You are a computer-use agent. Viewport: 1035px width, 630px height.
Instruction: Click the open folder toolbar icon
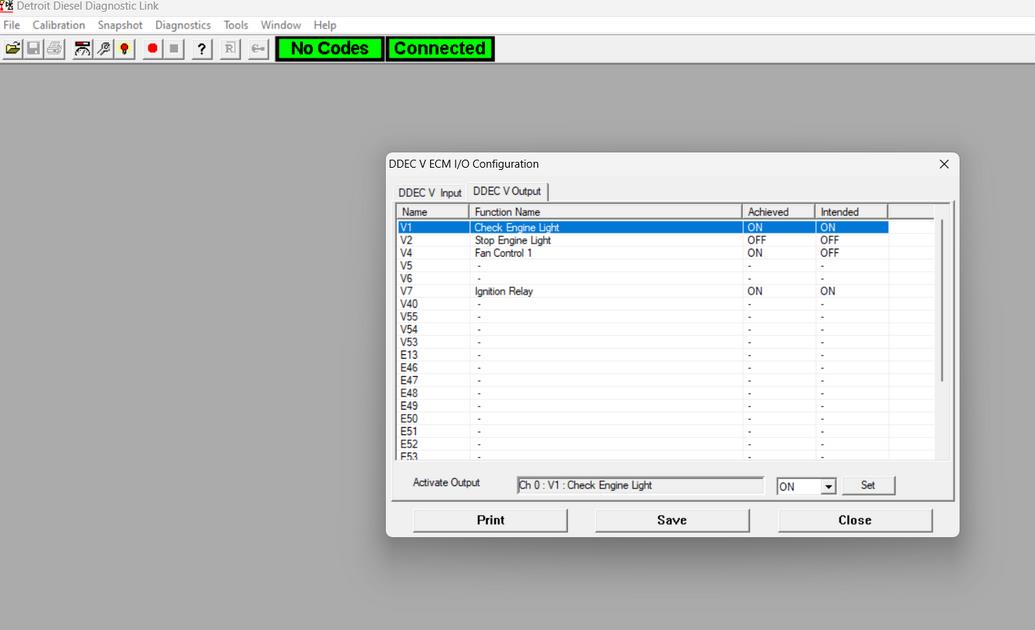pos(13,49)
